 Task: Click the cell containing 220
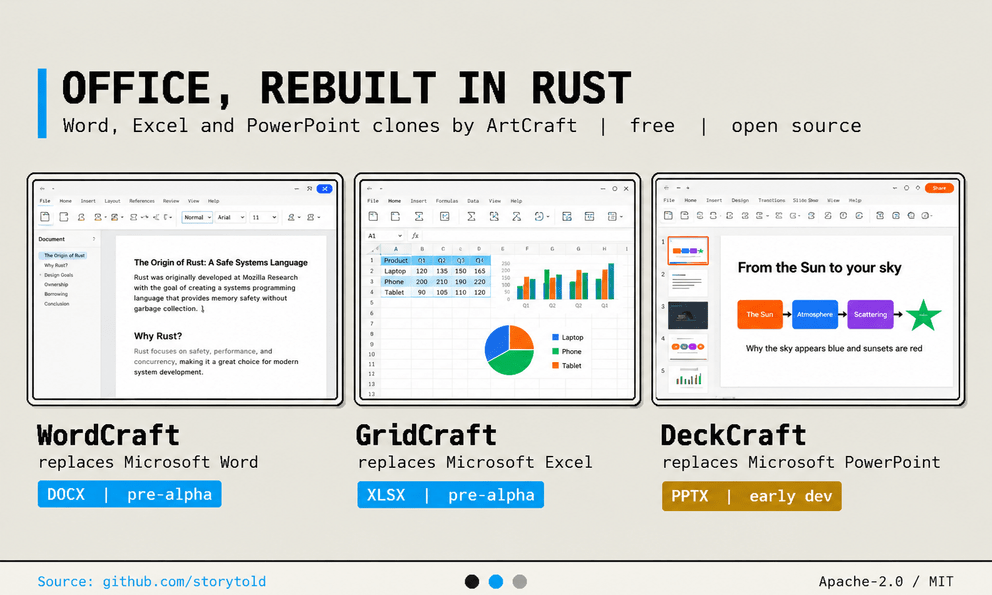(x=480, y=282)
